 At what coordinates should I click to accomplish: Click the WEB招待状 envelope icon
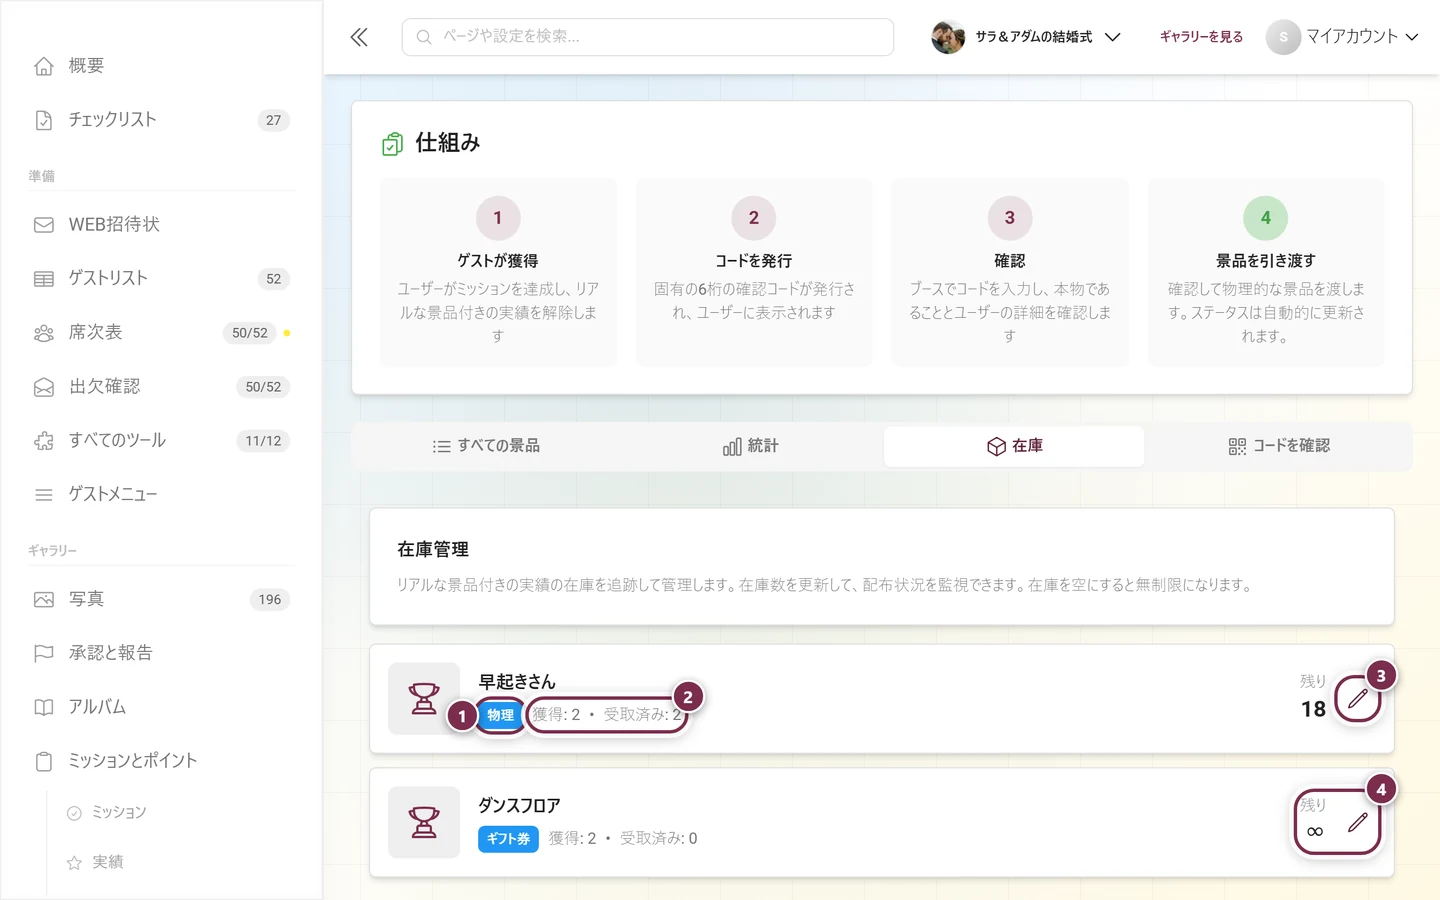point(44,225)
